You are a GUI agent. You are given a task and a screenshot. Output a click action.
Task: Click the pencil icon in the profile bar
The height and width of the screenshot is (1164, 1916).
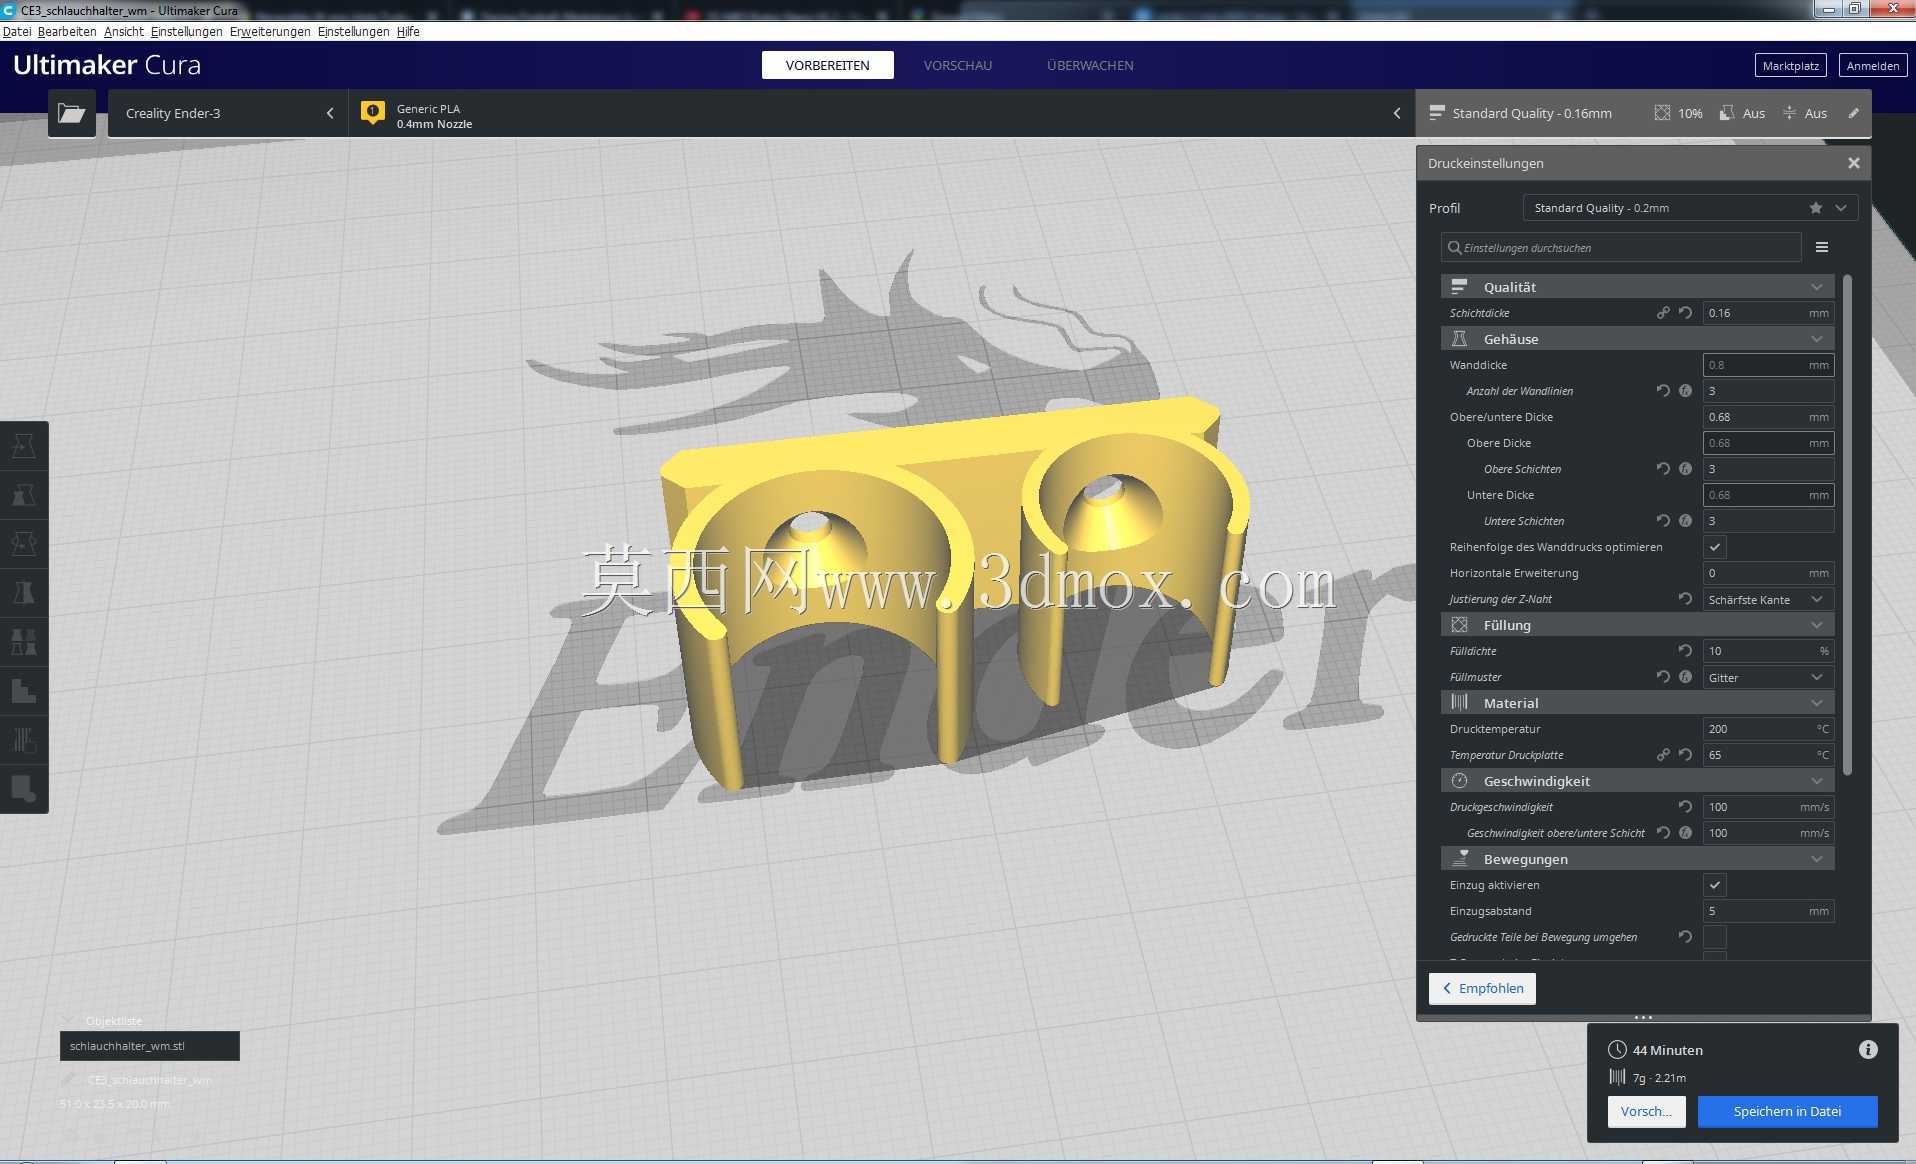(1853, 113)
